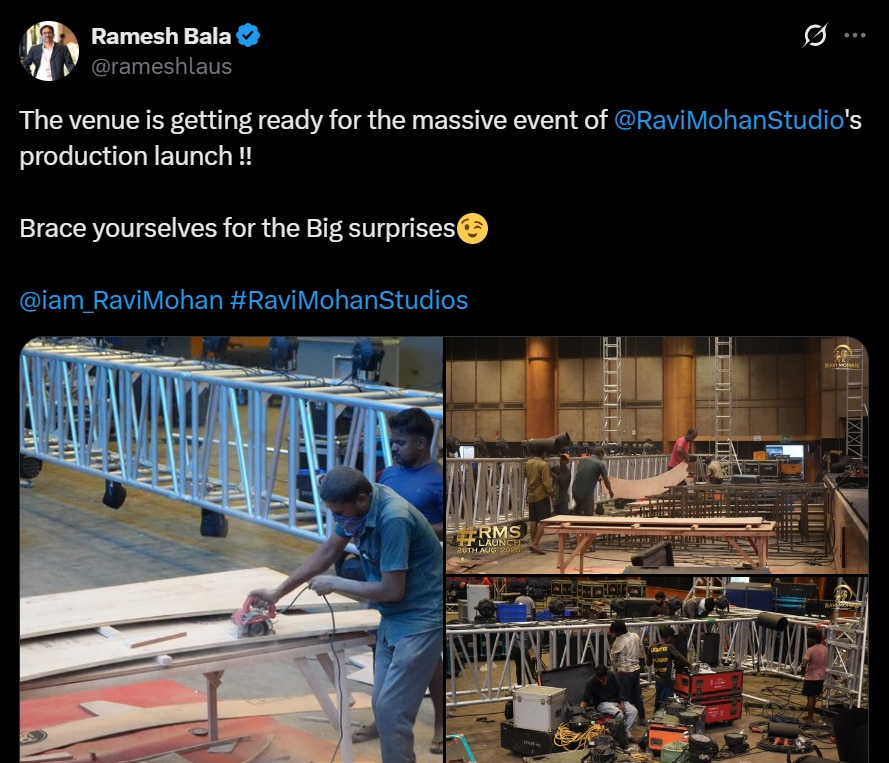Click the Ravi Mohan logo in bottom-right photo
The image size is (889, 763).
pyautogui.click(x=844, y=596)
